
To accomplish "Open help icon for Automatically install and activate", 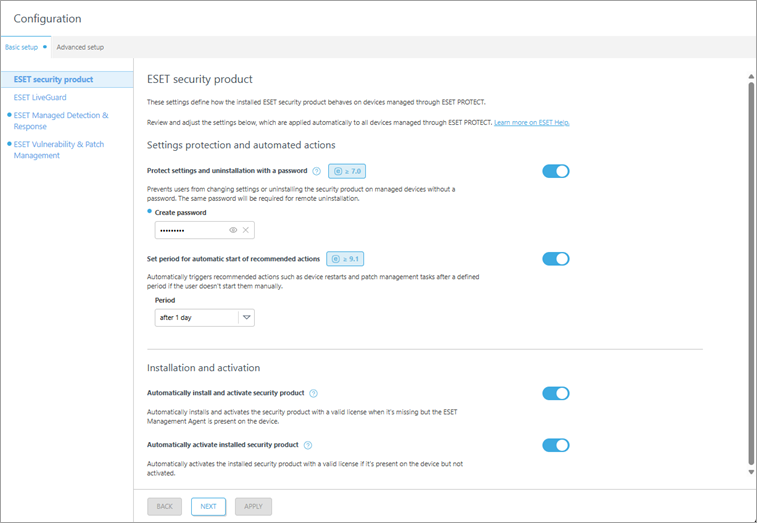I will click(313, 393).
